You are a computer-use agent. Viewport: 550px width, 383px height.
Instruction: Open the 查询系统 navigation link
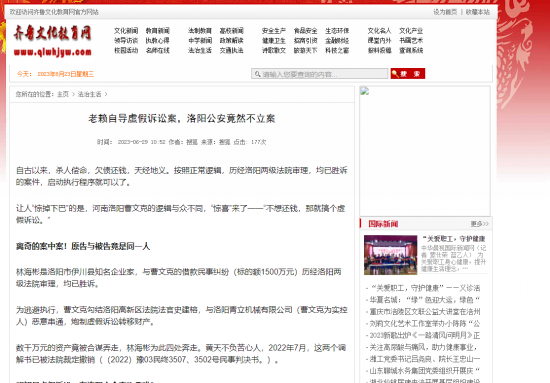tap(411, 51)
